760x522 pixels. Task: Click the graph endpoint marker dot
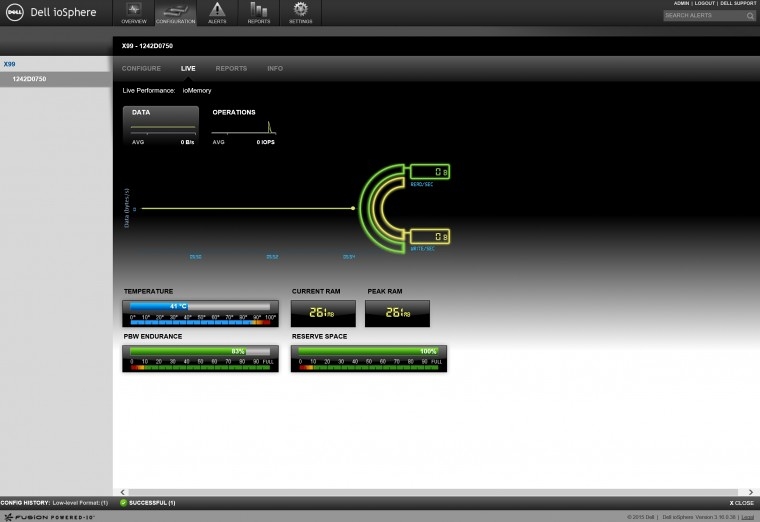(x=353, y=208)
